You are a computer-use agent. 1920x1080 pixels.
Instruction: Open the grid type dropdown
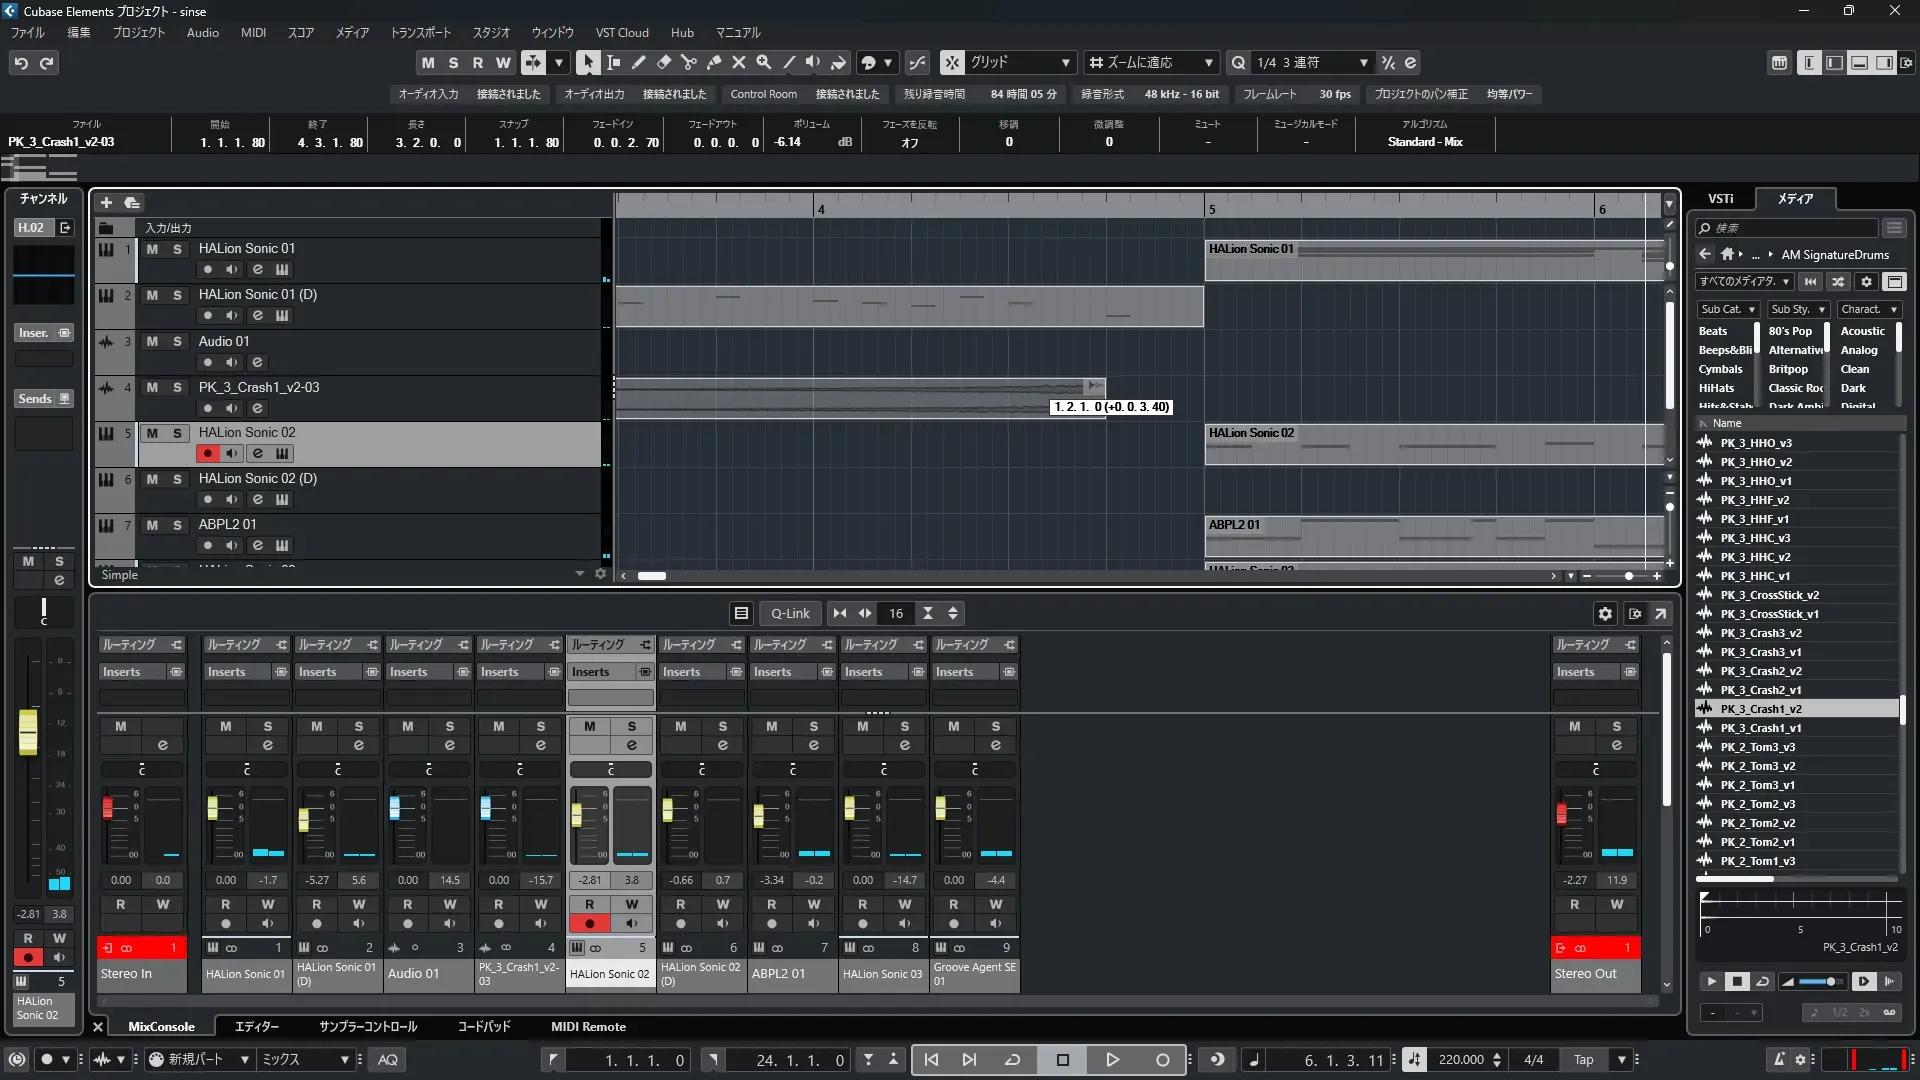1066,63
